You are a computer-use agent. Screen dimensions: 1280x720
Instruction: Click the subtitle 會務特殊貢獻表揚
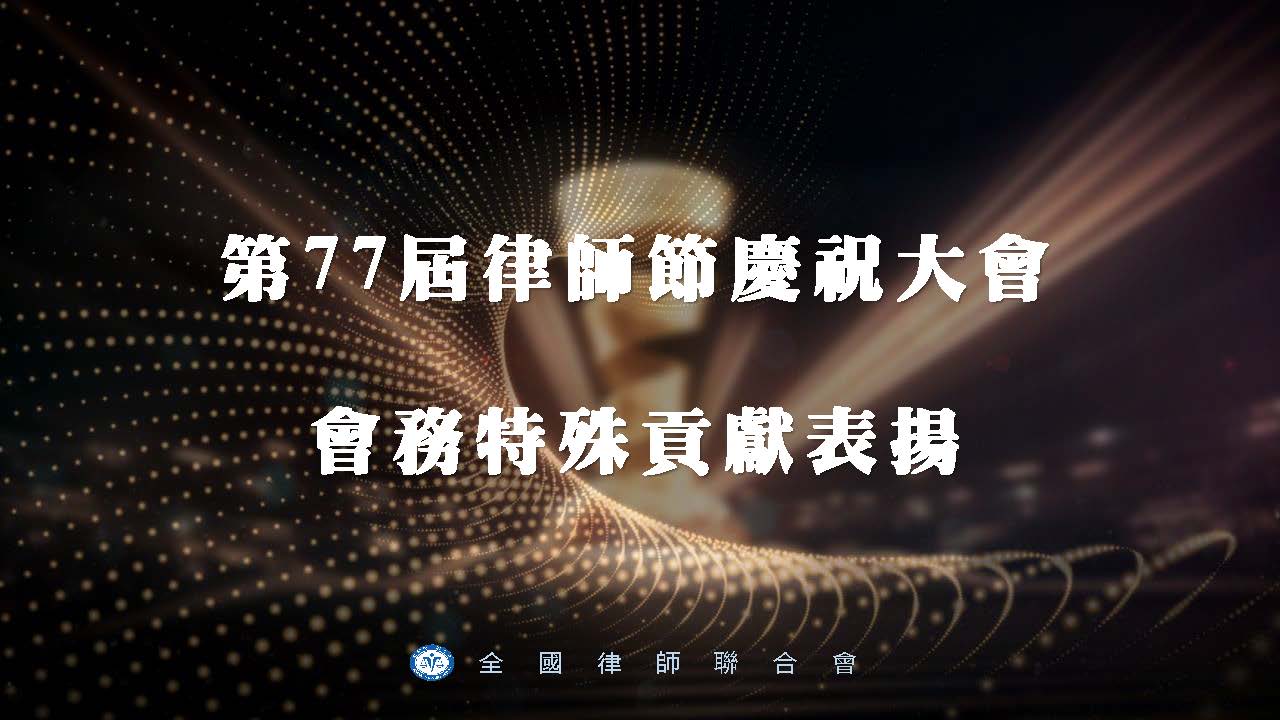[x=636, y=442]
